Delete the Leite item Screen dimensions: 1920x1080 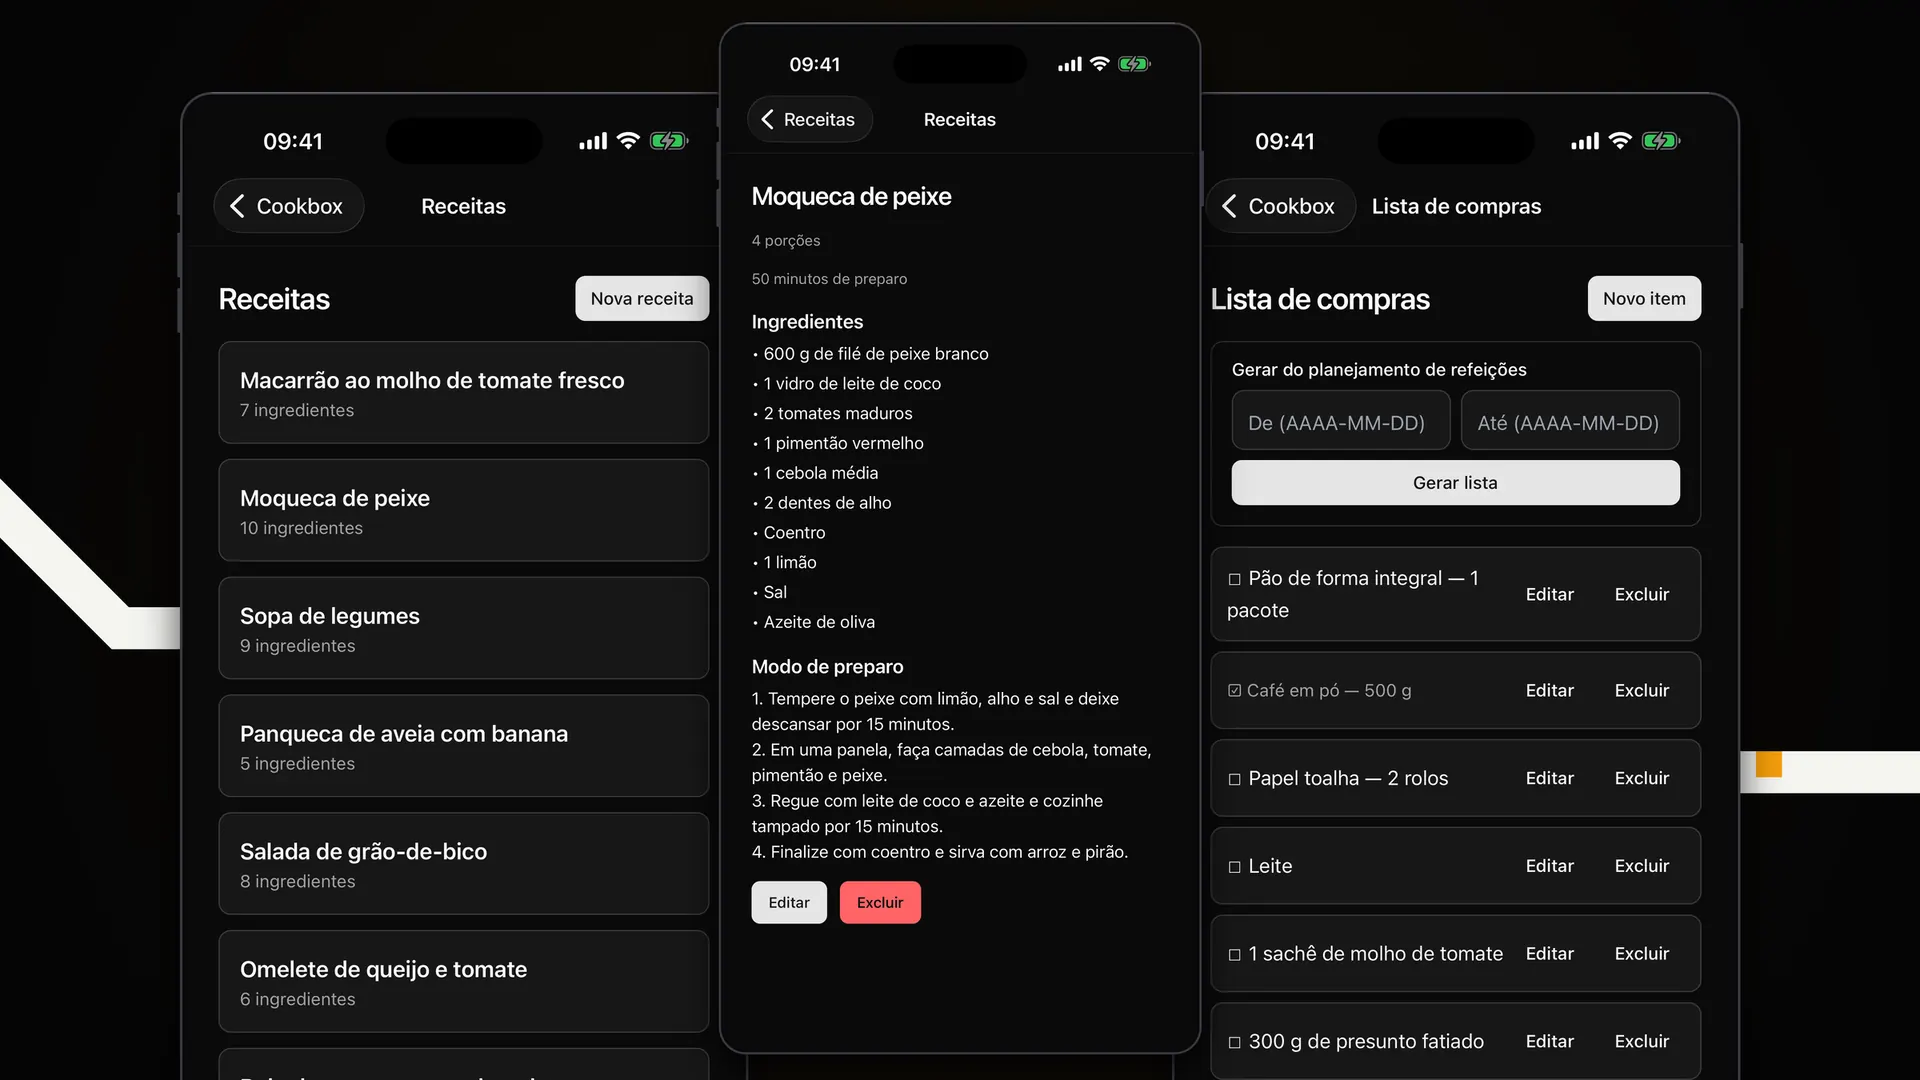coord(1641,866)
